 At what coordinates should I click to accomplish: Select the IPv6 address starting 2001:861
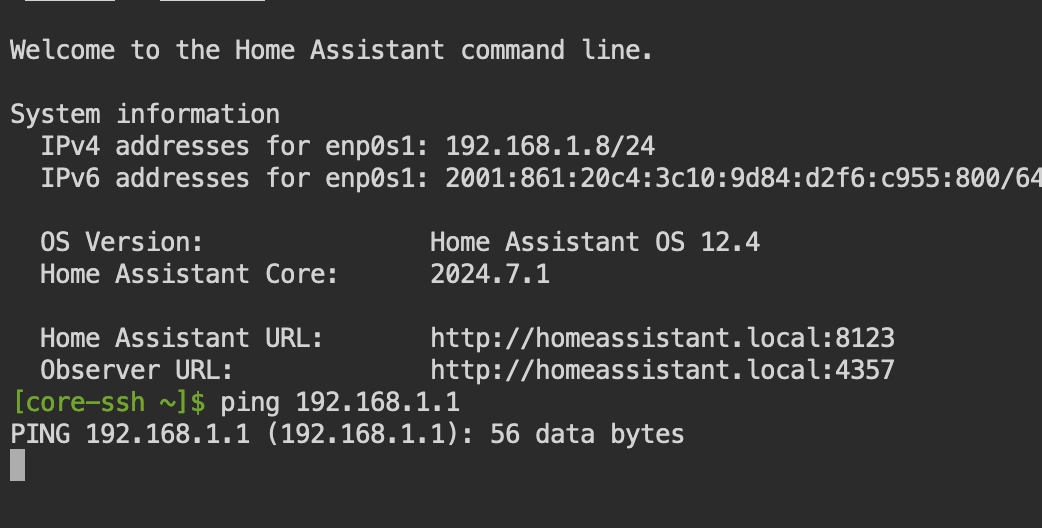click(x=743, y=178)
